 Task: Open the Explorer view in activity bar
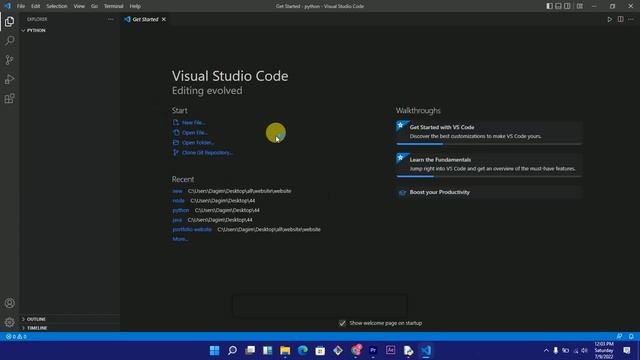(x=9, y=21)
